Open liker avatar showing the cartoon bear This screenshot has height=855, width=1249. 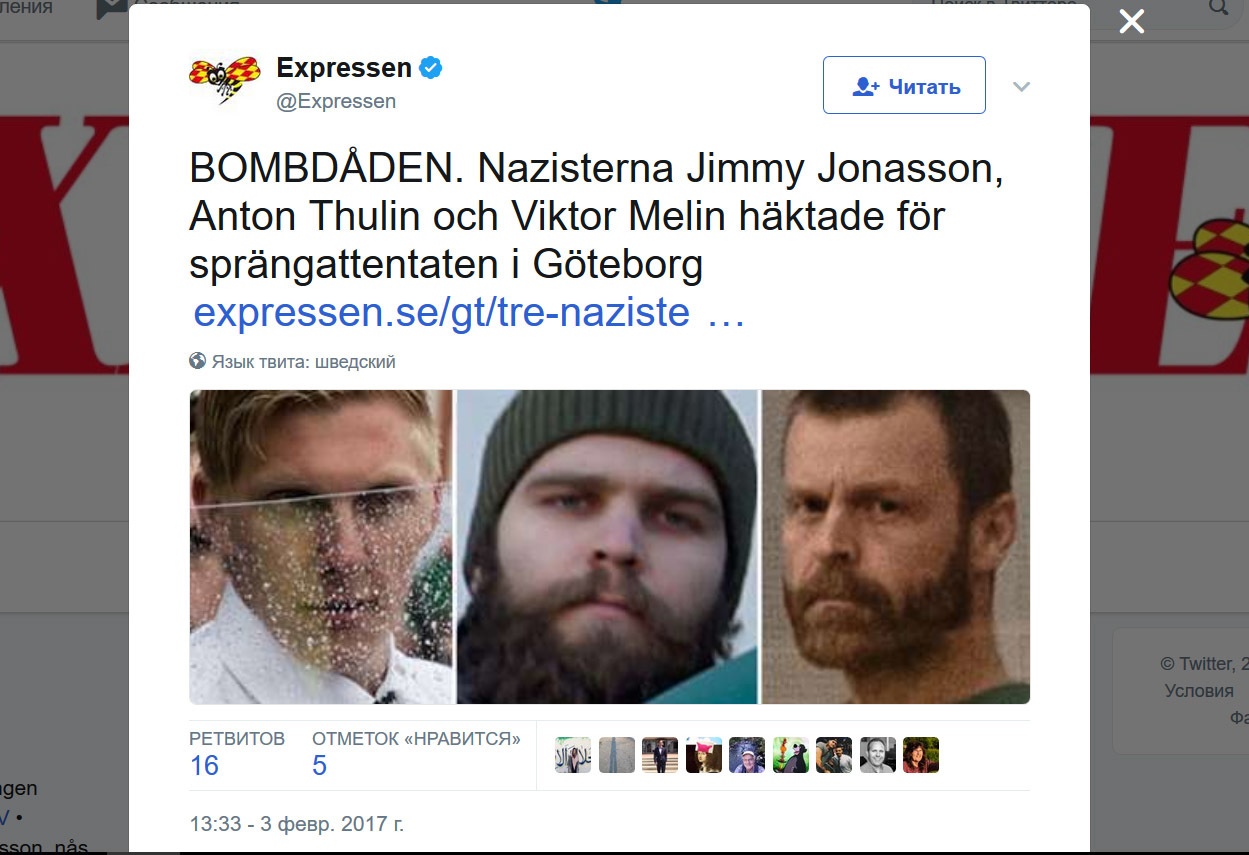tap(790, 755)
